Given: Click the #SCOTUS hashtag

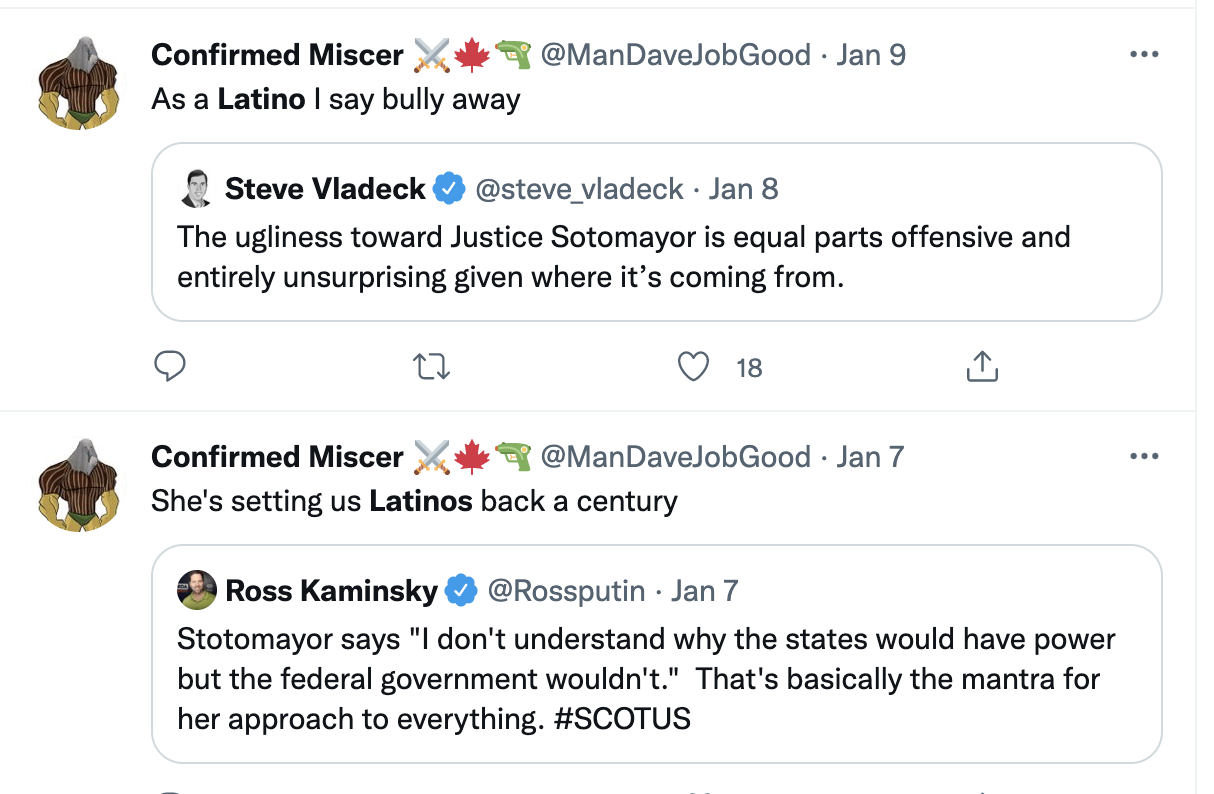Looking at the screenshot, I should [620, 719].
